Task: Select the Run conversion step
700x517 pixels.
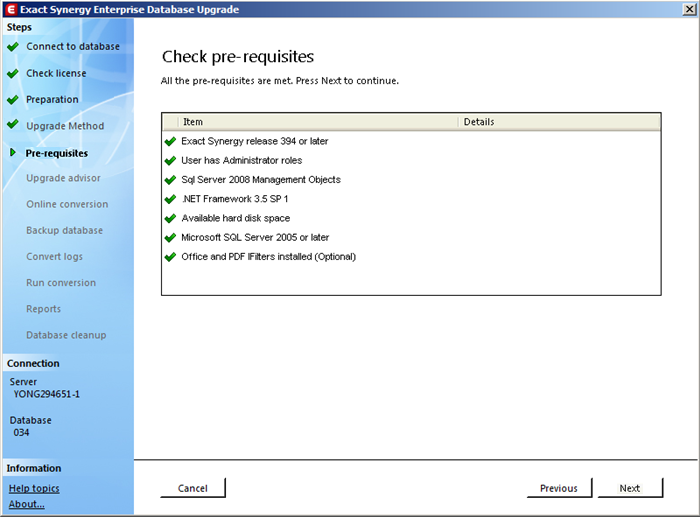Action: (x=61, y=283)
